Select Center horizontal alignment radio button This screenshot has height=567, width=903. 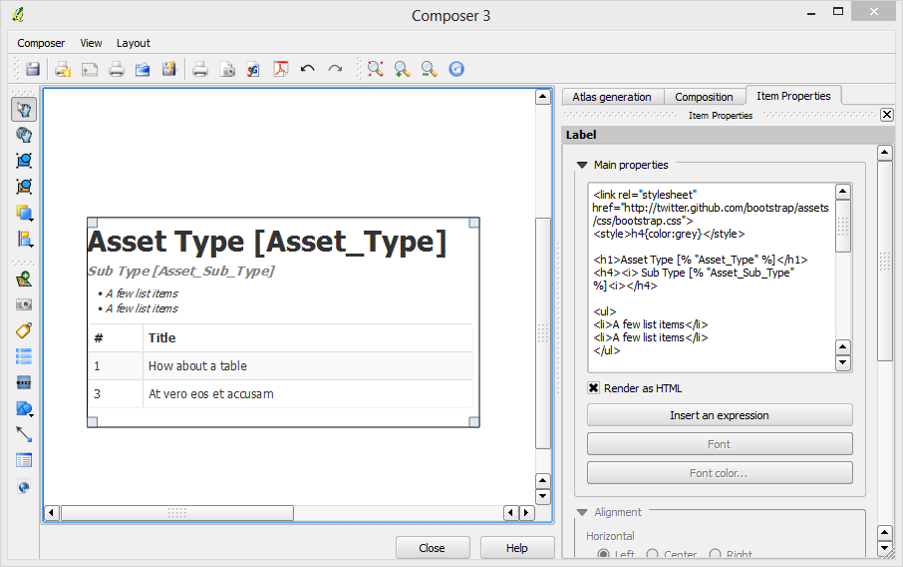(653, 554)
